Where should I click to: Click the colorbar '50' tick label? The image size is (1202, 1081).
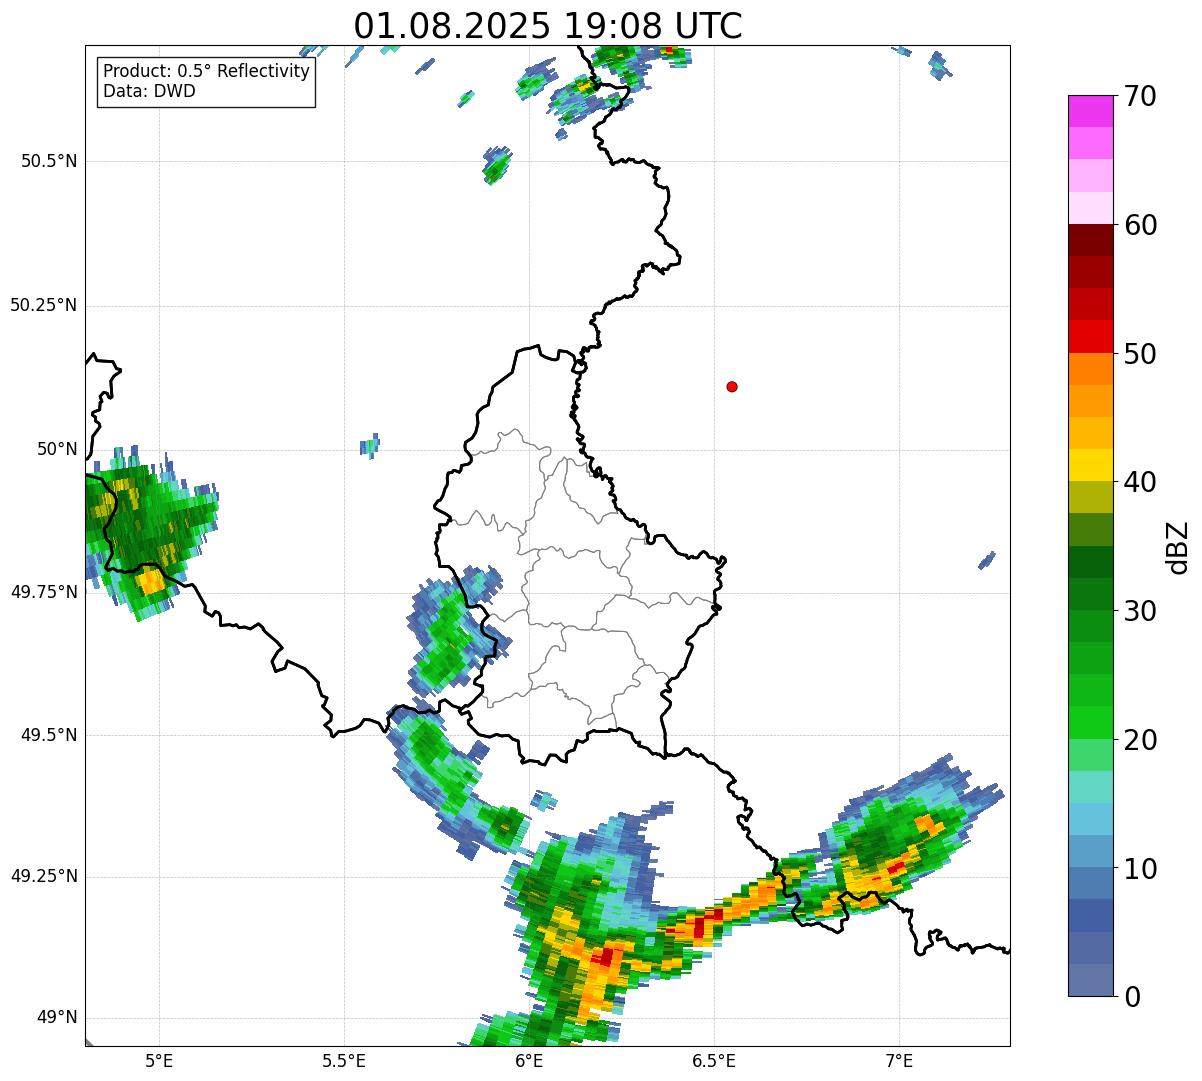(x=1140, y=354)
